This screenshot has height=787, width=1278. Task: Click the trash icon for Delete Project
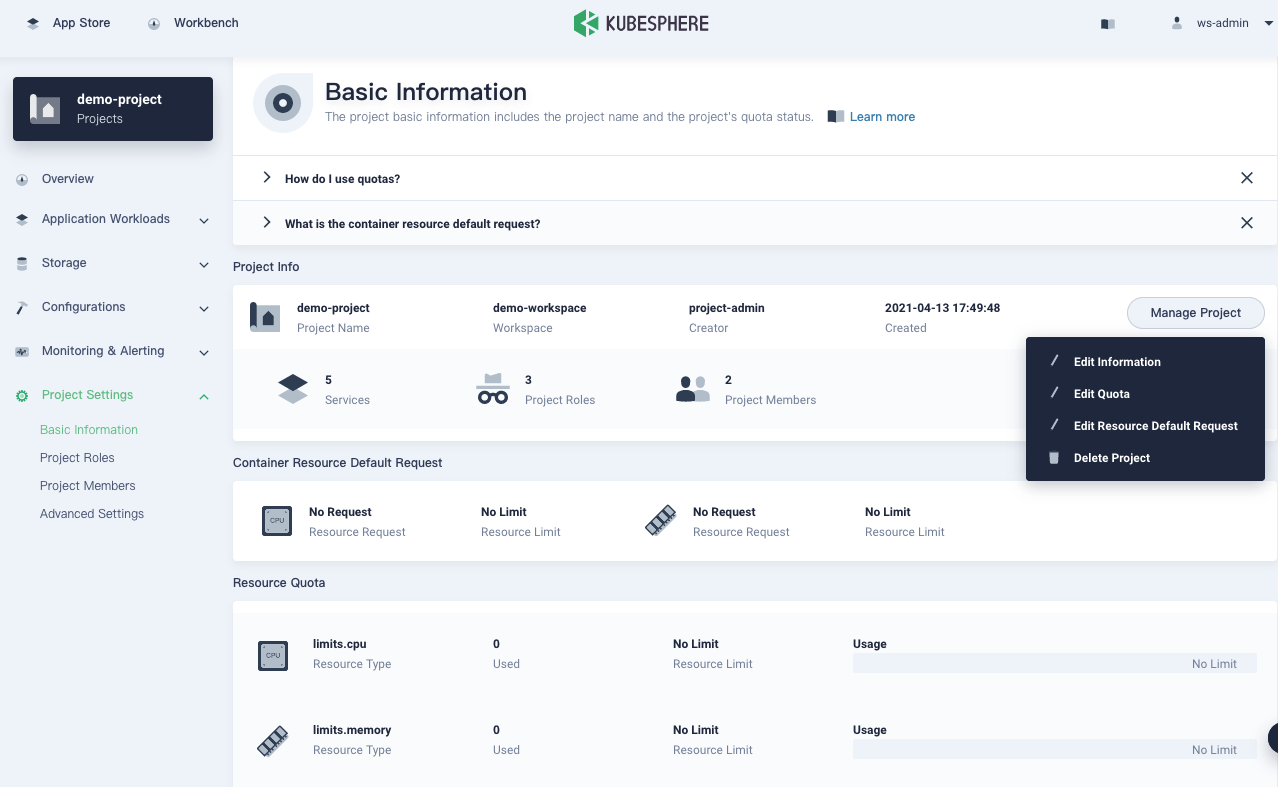coord(1054,458)
